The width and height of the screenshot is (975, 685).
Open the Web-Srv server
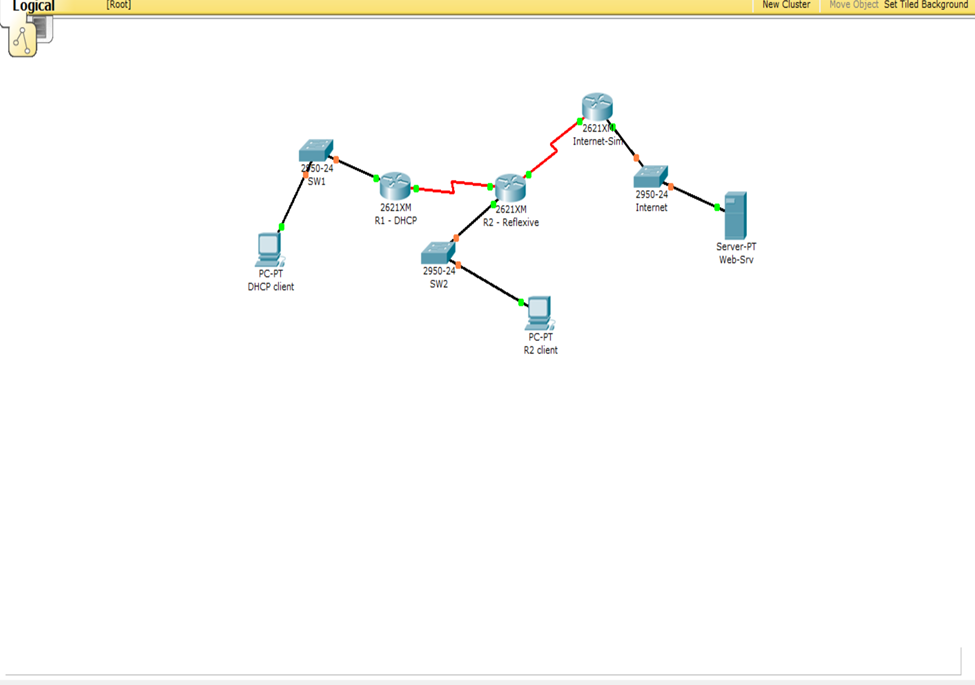(x=737, y=216)
